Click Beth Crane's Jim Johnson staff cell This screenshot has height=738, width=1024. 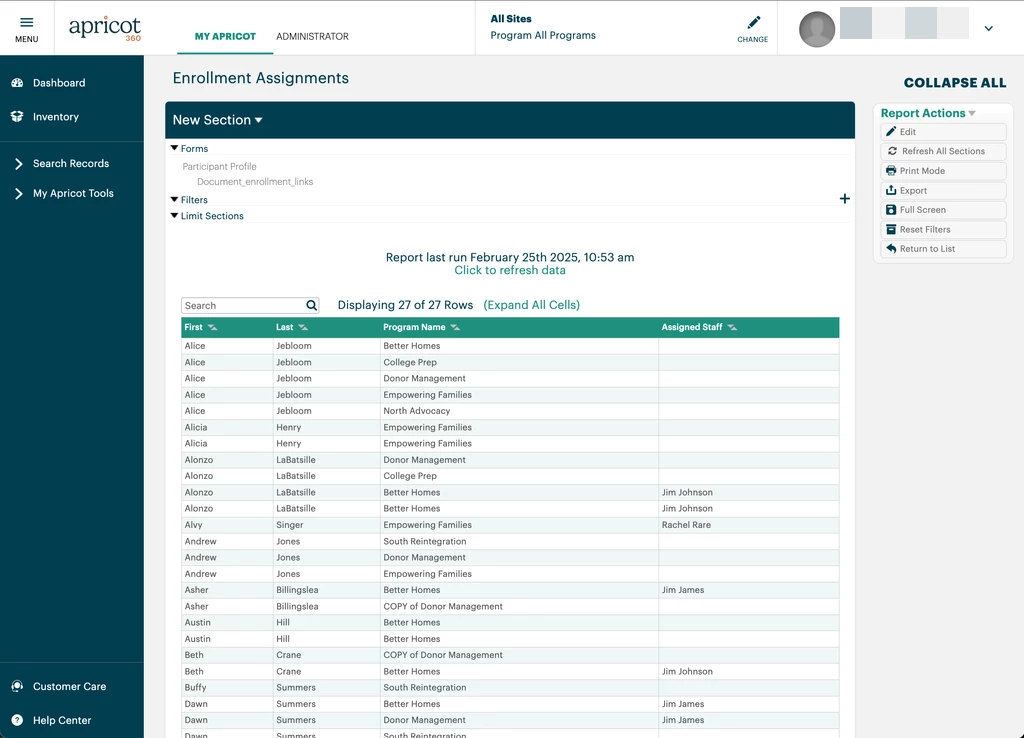tap(748, 671)
